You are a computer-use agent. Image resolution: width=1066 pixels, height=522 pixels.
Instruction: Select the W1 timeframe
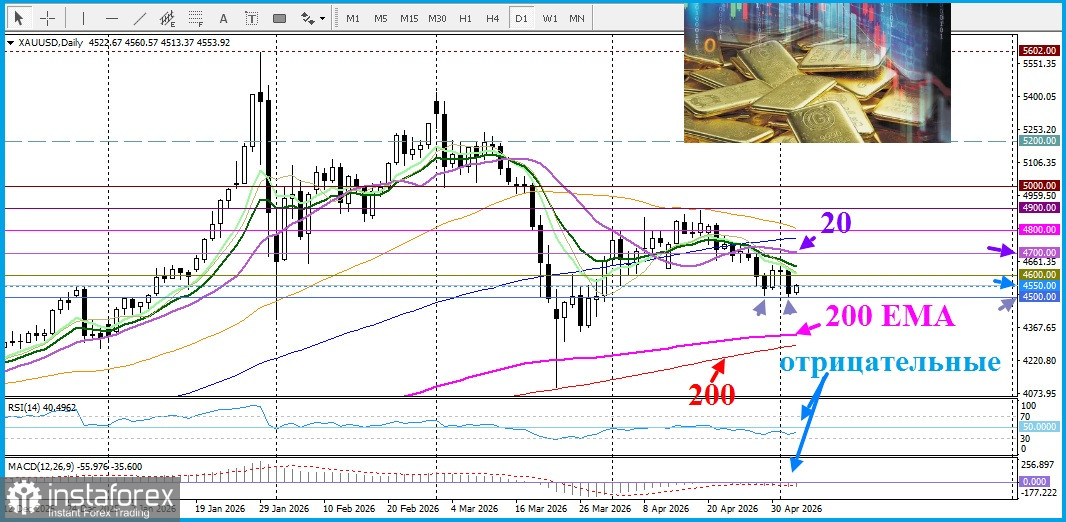click(x=549, y=18)
